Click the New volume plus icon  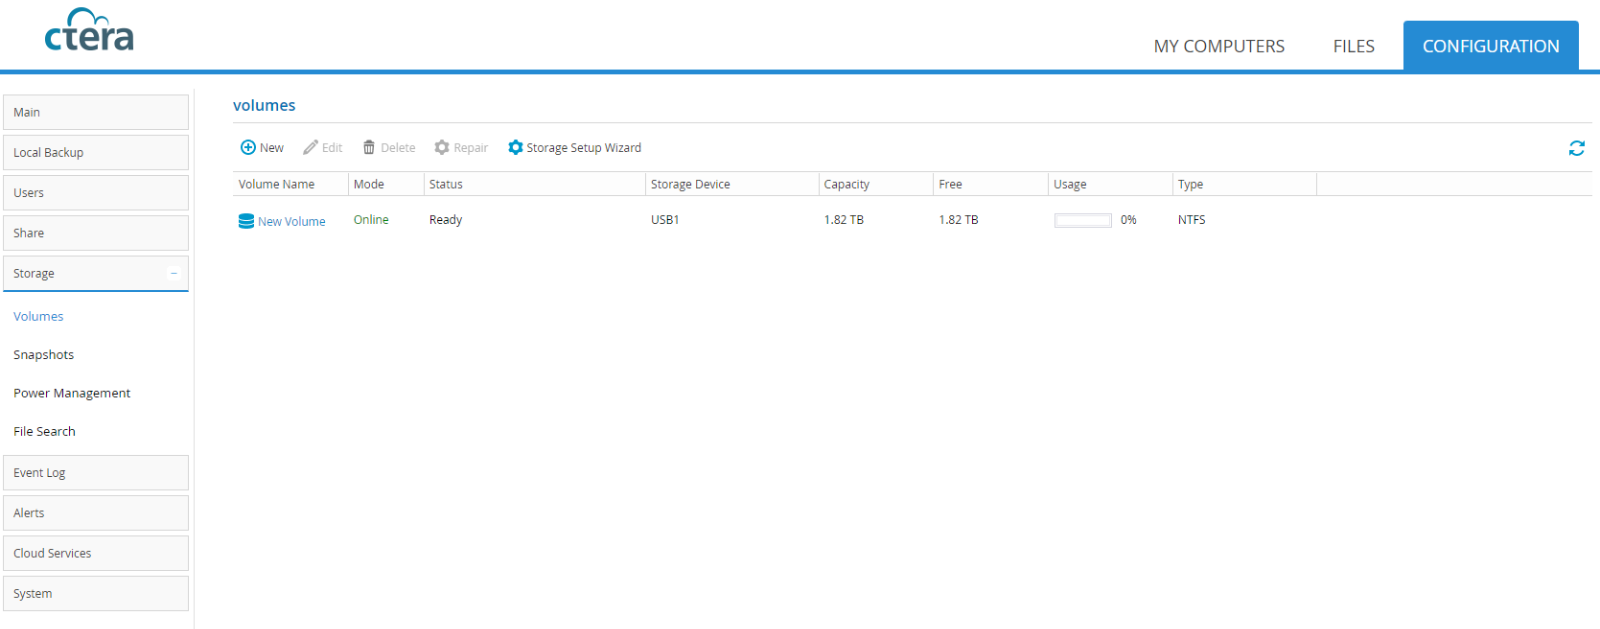point(248,147)
